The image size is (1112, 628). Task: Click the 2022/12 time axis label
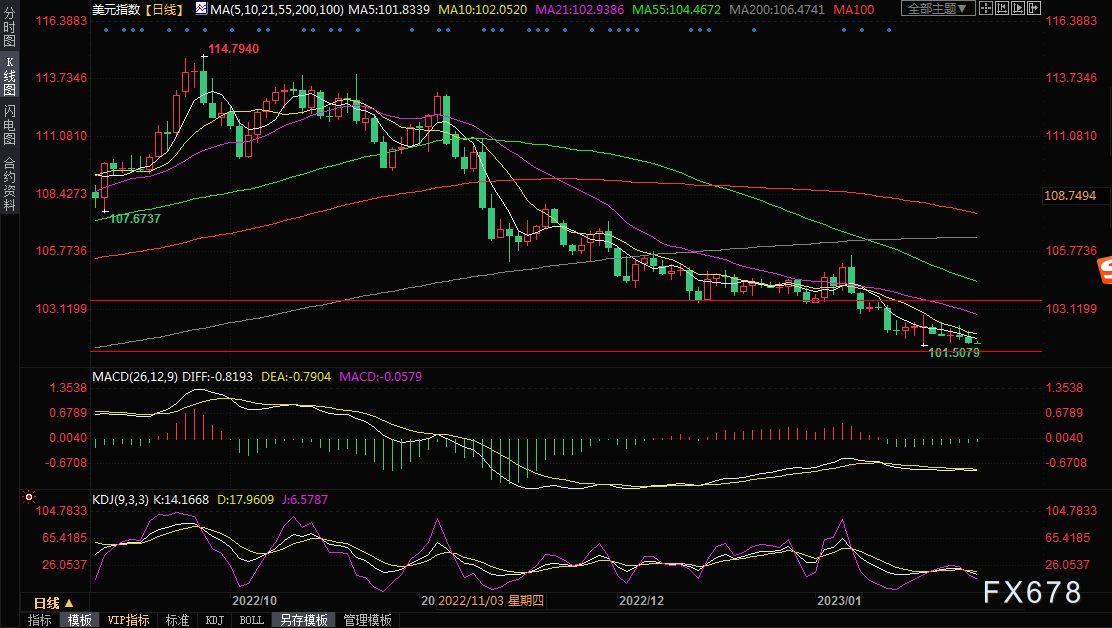click(x=641, y=600)
